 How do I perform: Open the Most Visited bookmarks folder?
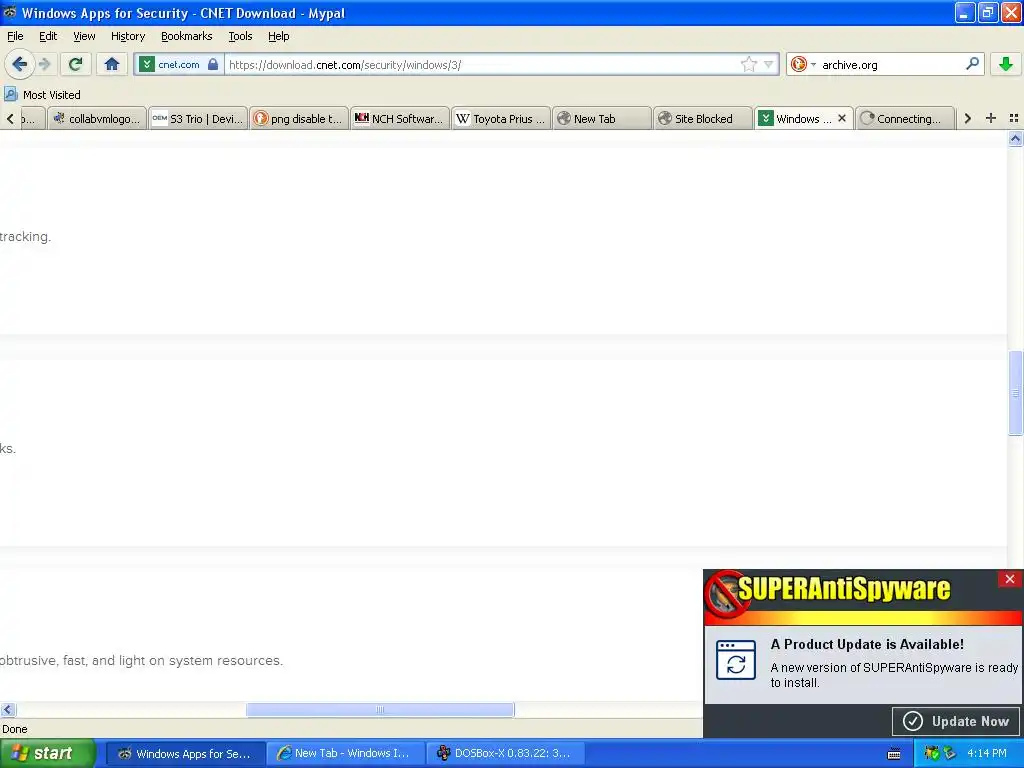(42, 95)
